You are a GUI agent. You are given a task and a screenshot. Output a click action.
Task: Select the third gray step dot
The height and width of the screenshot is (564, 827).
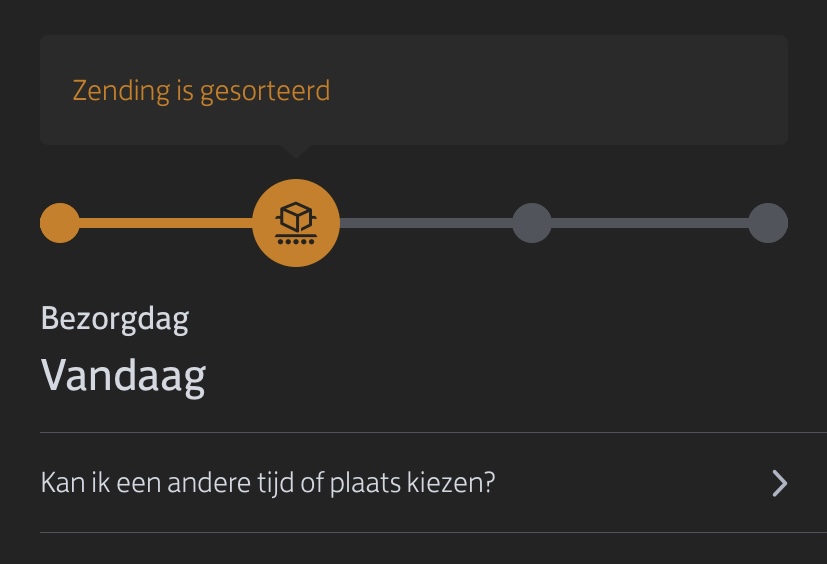(x=532, y=223)
